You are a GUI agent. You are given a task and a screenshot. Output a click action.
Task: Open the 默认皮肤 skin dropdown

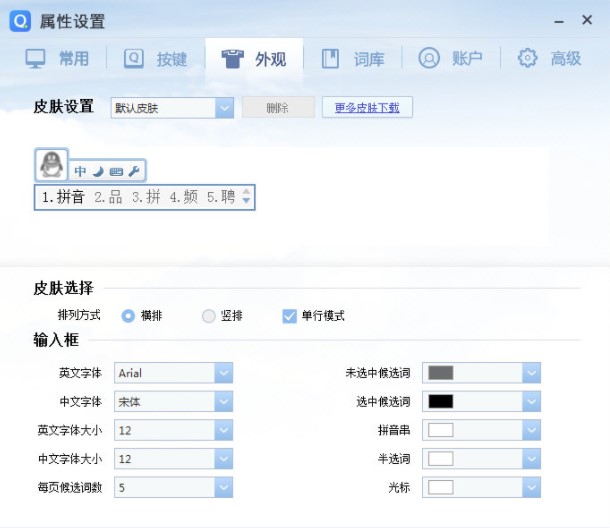[172, 108]
